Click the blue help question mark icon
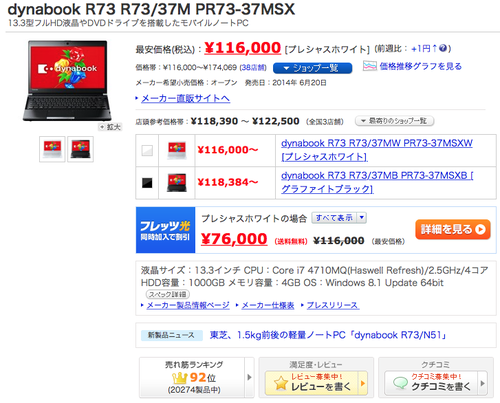The width and height of the screenshot is (500, 403). pyautogui.click(x=443, y=48)
